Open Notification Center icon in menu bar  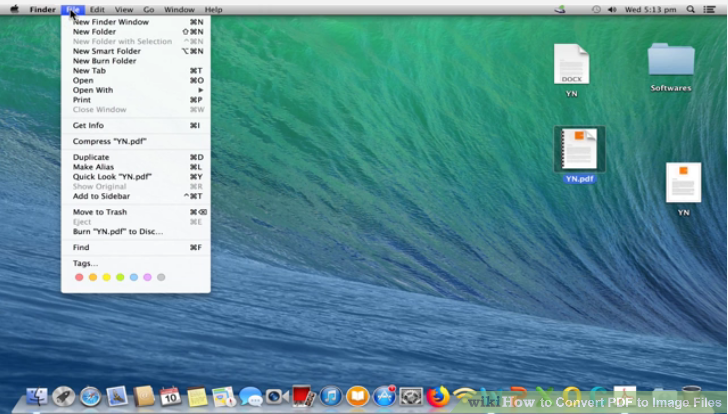pyautogui.click(x=714, y=9)
